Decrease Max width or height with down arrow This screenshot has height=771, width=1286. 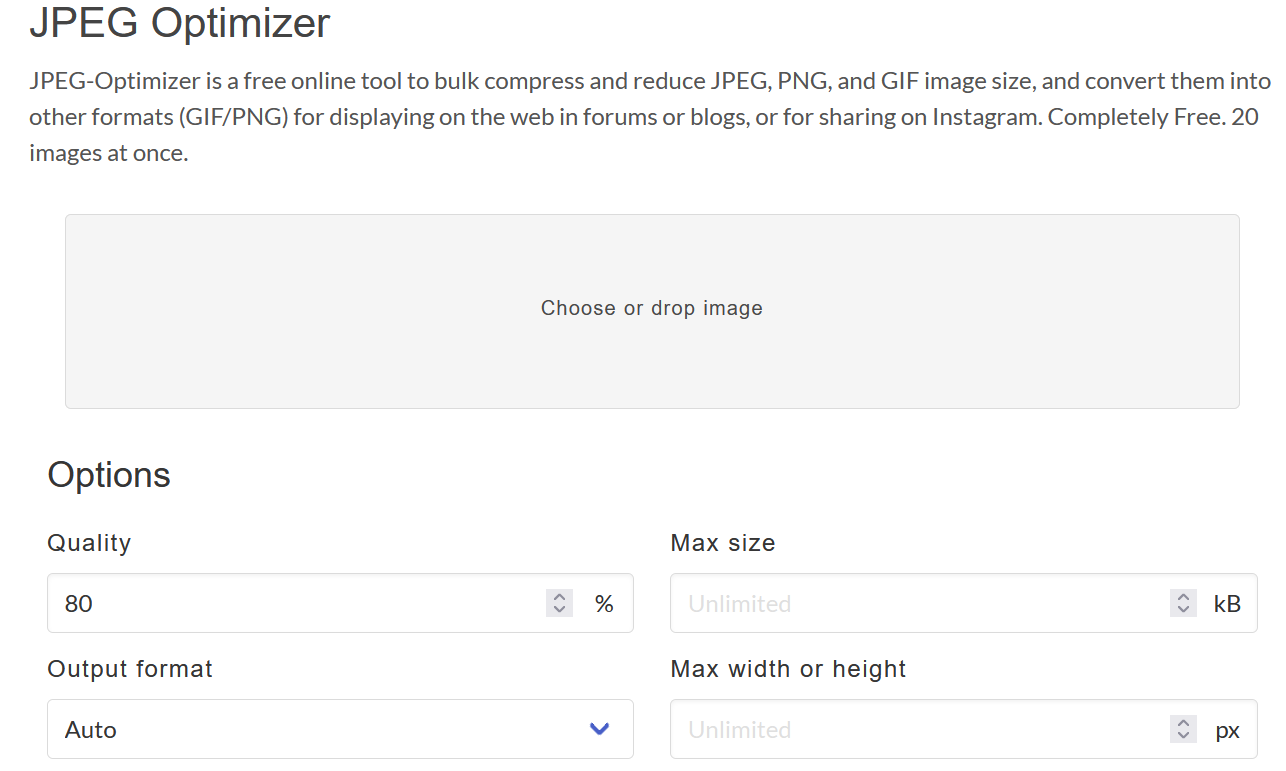coord(1183,736)
